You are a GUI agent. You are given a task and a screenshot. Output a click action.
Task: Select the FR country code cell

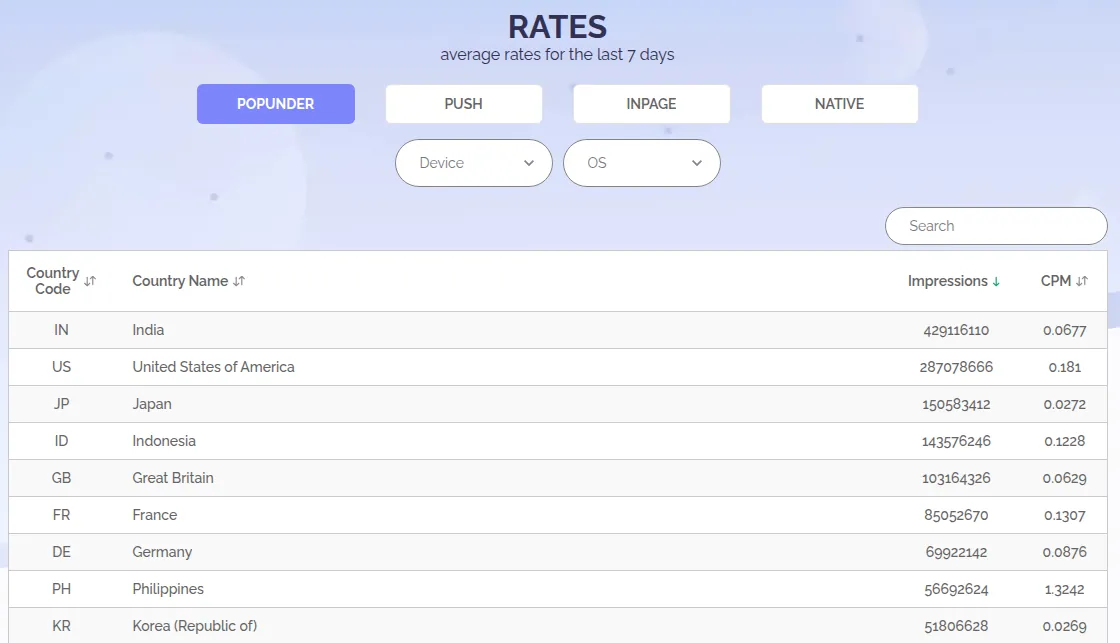pos(61,515)
